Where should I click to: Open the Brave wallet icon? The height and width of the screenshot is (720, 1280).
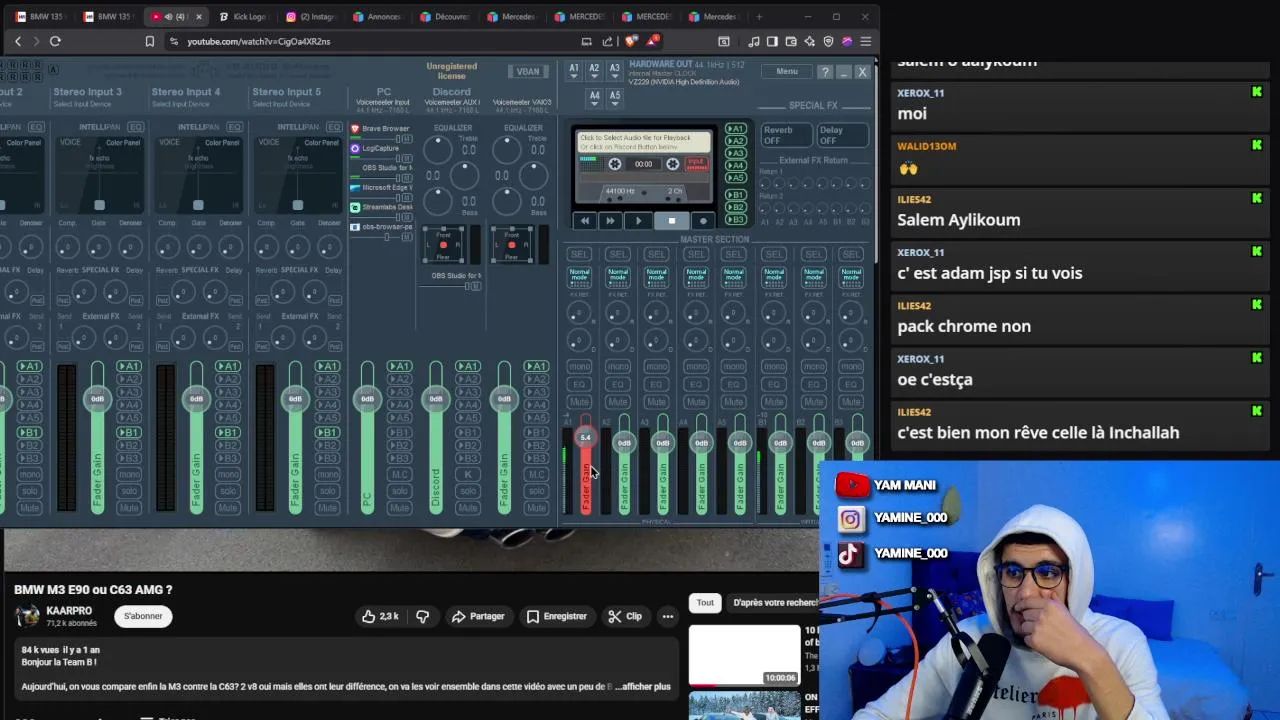click(791, 41)
